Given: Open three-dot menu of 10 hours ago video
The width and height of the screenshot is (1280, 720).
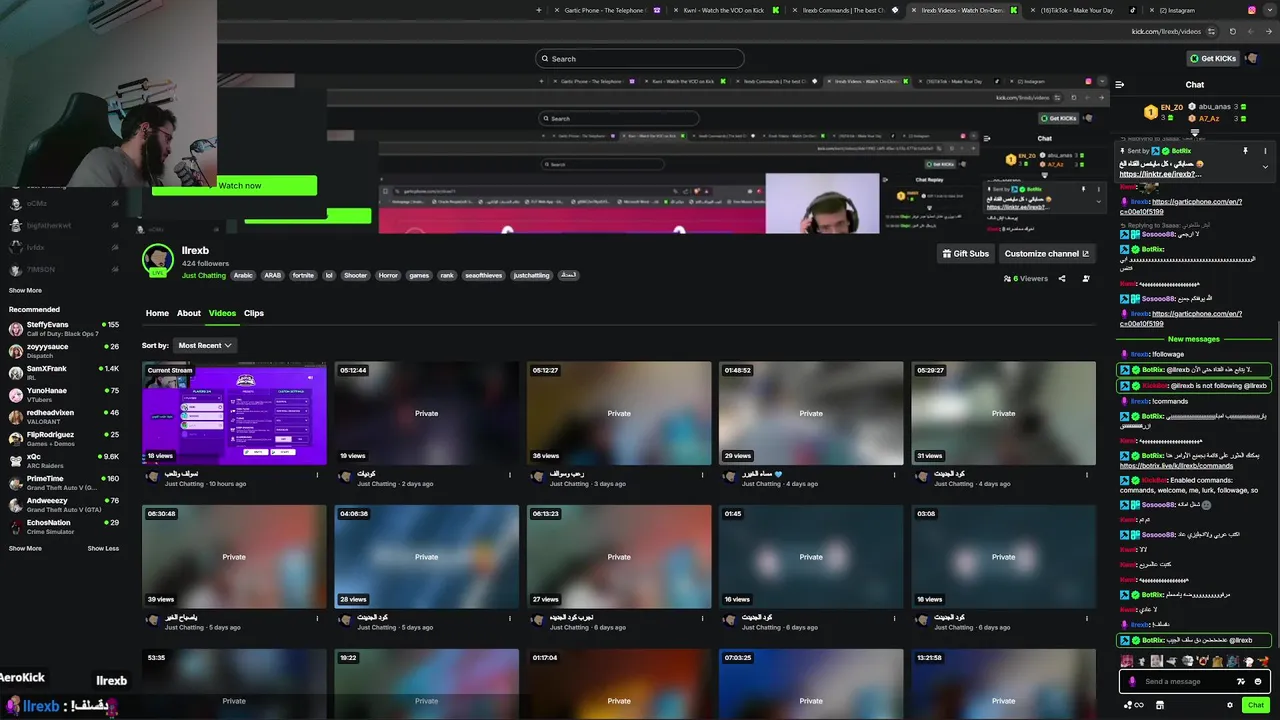Looking at the screenshot, I should coord(318,474).
